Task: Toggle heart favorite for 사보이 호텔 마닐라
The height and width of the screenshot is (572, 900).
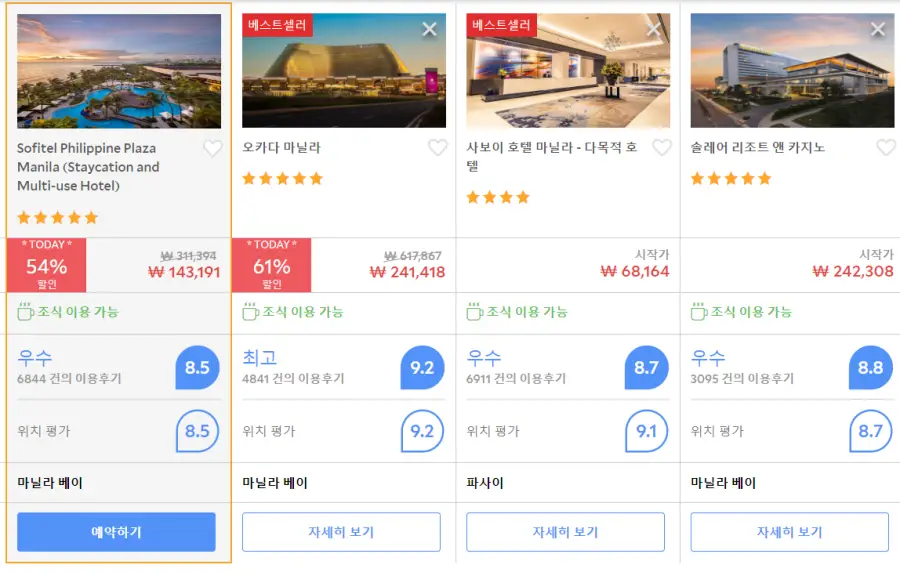Action: [x=662, y=147]
